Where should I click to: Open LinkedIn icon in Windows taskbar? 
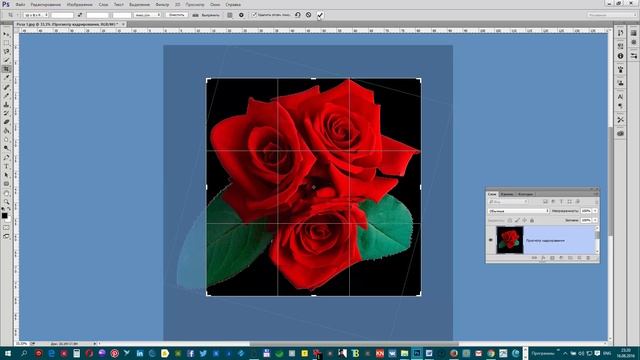point(140,353)
